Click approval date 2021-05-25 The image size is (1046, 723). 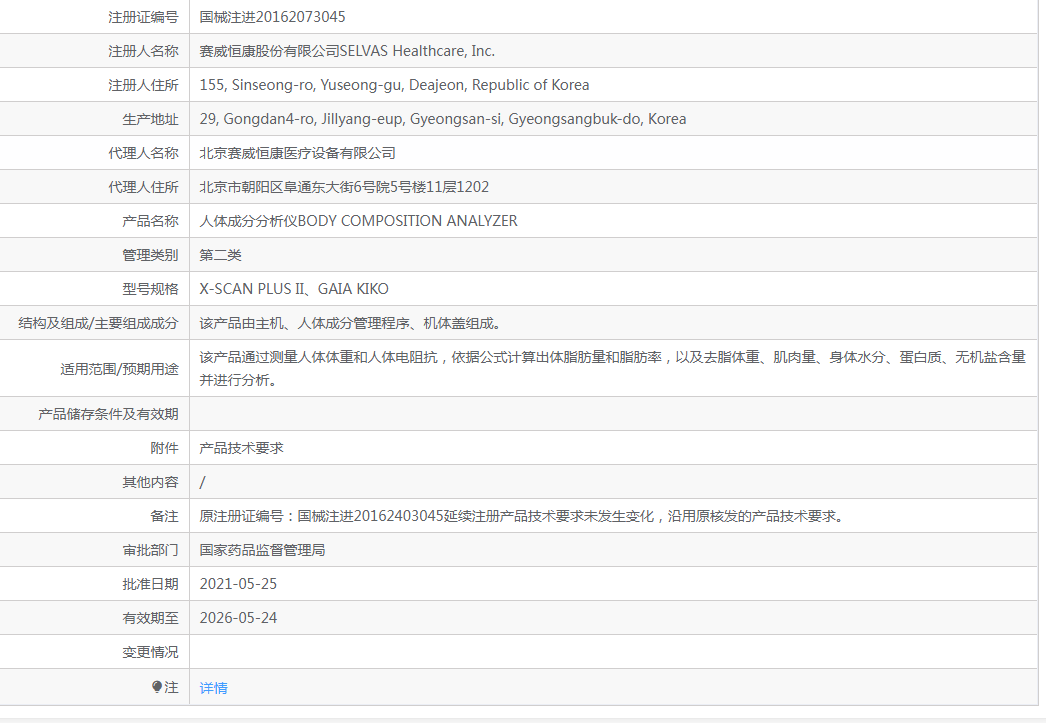click(x=238, y=584)
